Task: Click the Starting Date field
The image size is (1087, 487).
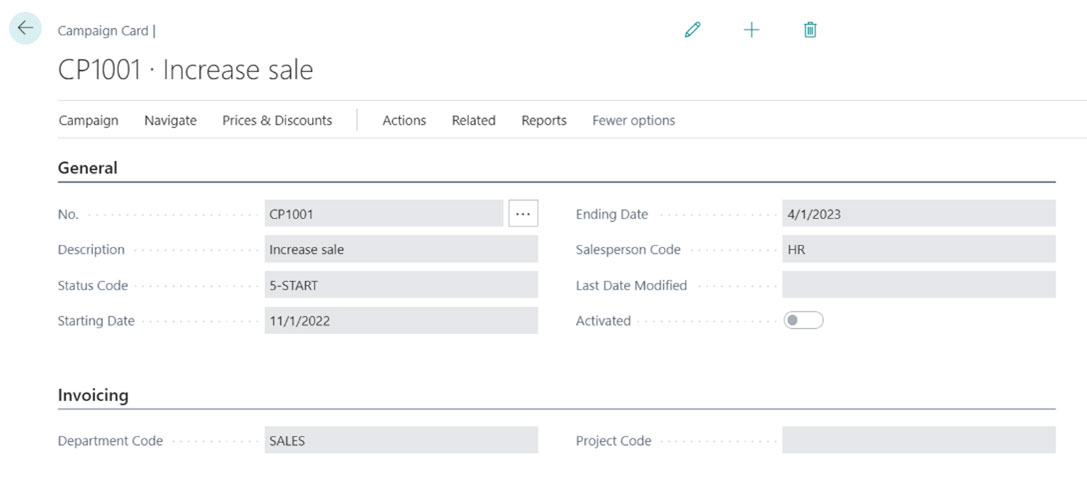Action: click(x=400, y=321)
